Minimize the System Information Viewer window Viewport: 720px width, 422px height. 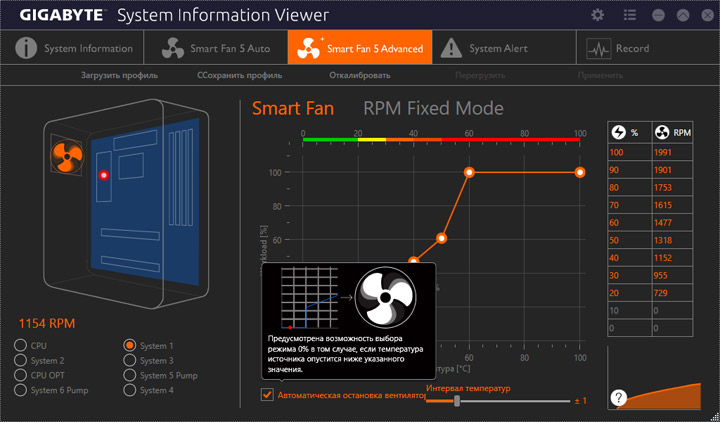coord(658,15)
